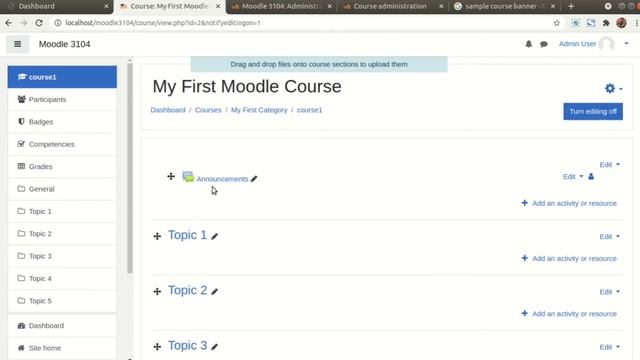The image size is (640, 360).
Task: Click the Turn editing off button
Action: 593,111
